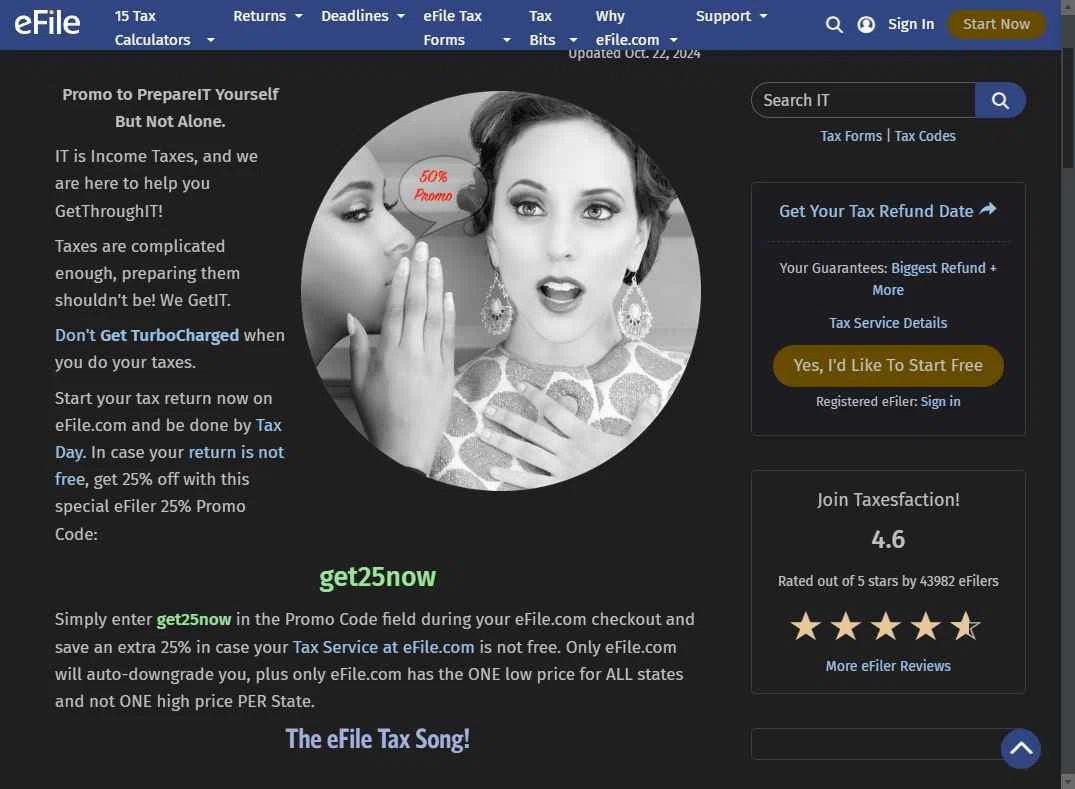Click the scroll-to-top chevron button
The height and width of the screenshot is (789, 1075).
point(1020,748)
